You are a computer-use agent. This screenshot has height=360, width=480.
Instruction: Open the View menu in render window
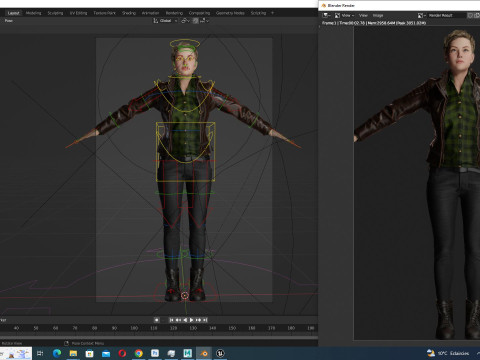point(363,15)
